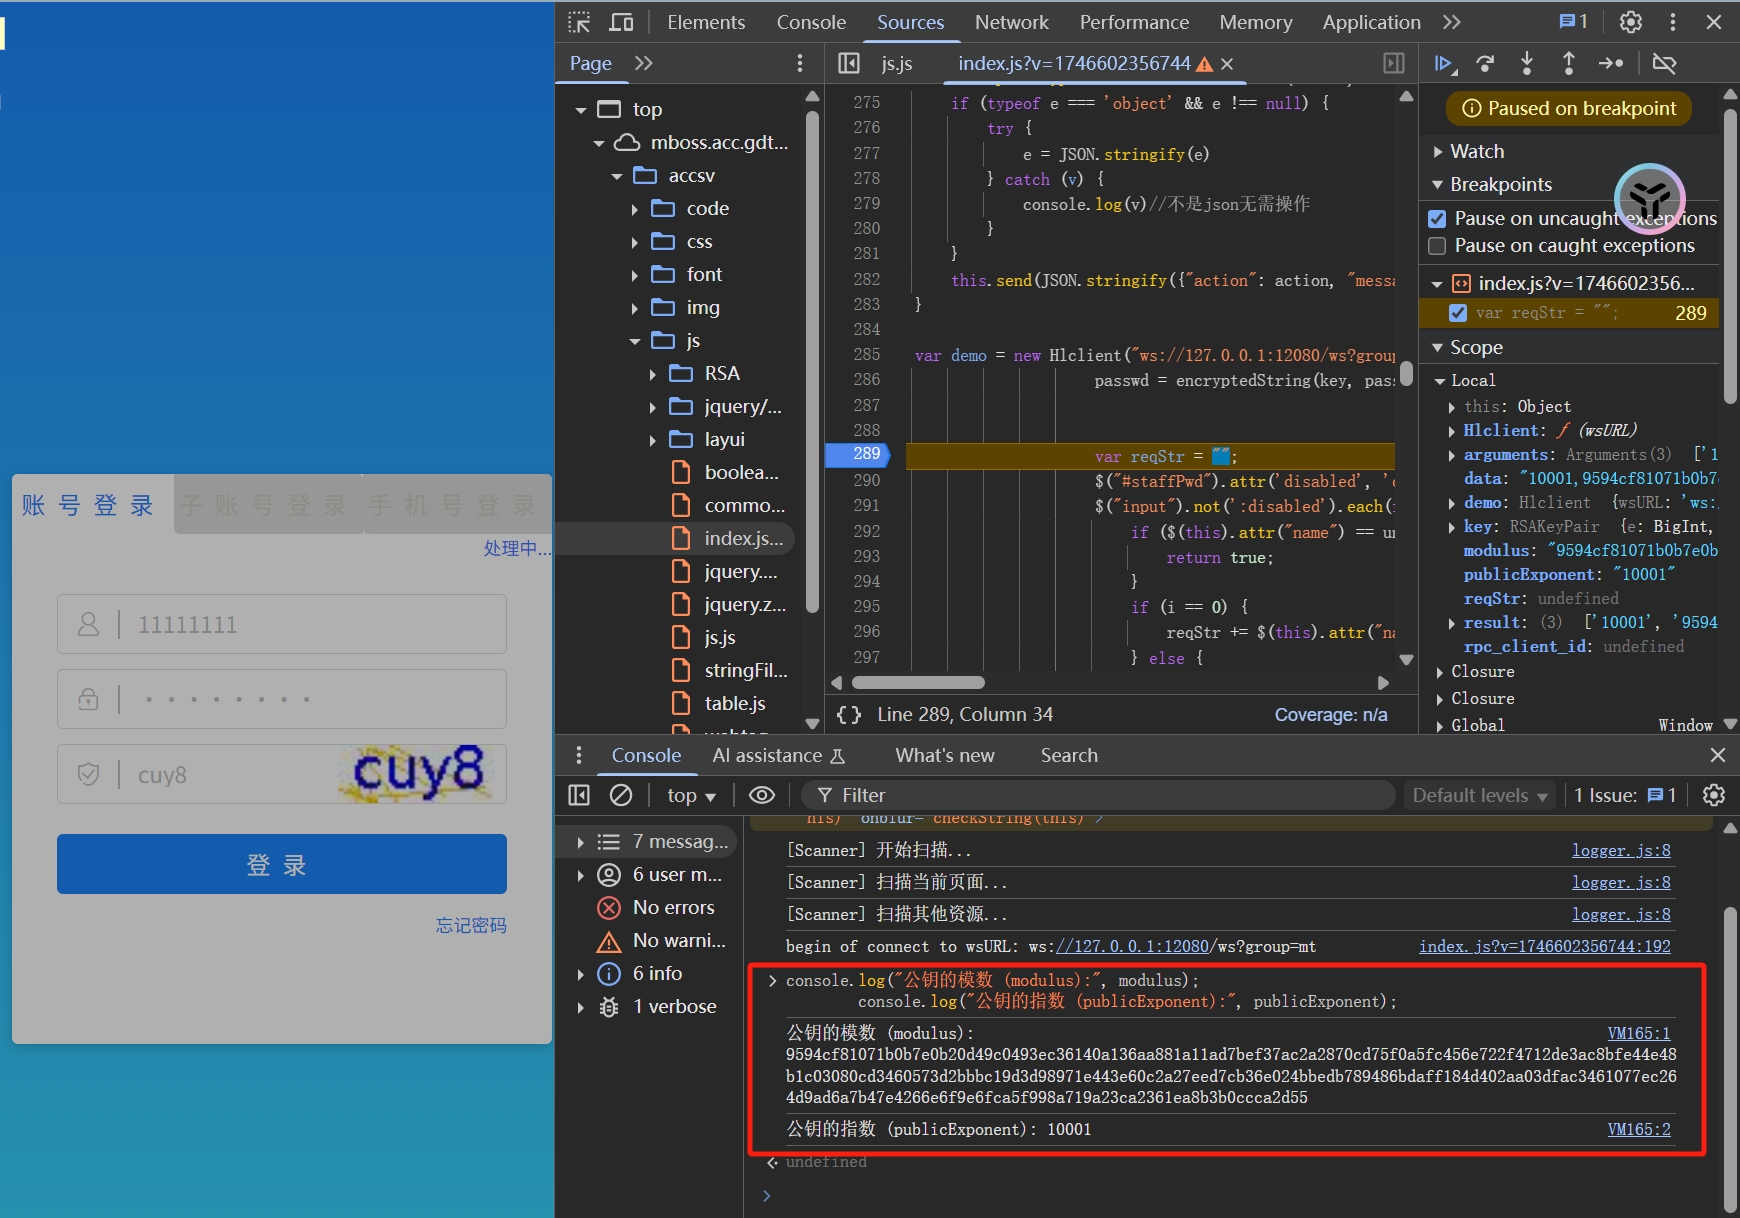
Task: Click the Resume script execution icon
Action: click(1443, 64)
